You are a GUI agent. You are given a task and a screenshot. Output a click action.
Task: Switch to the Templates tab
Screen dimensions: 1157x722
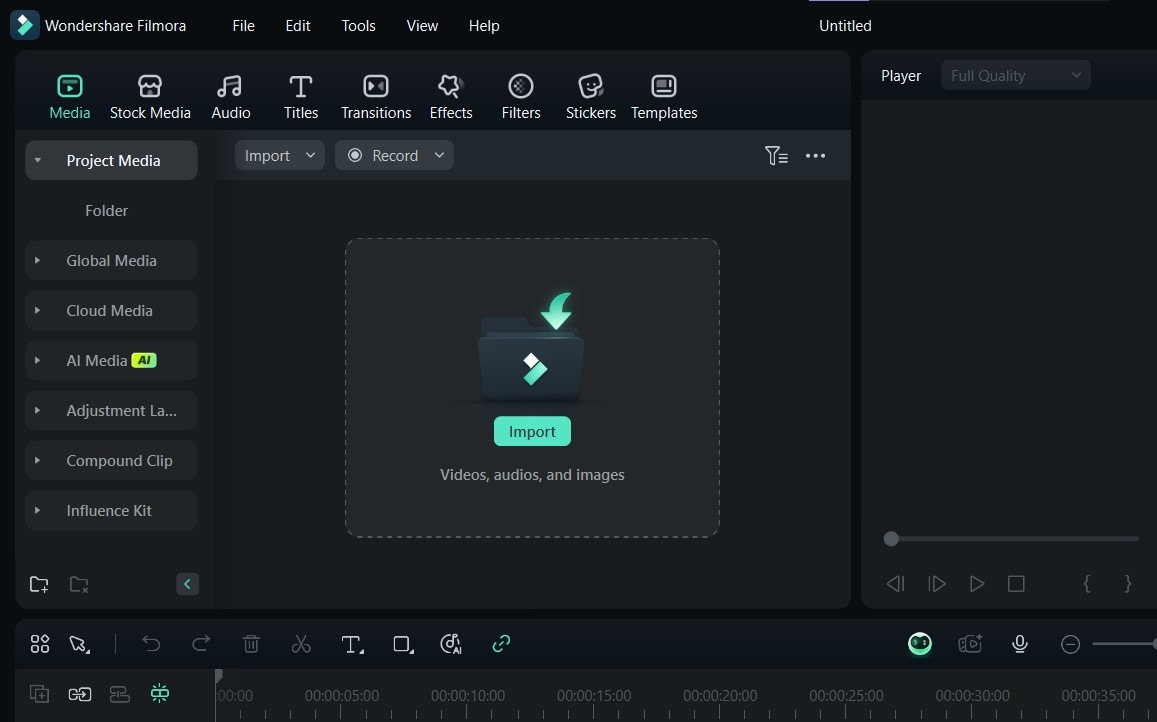click(x=663, y=97)
